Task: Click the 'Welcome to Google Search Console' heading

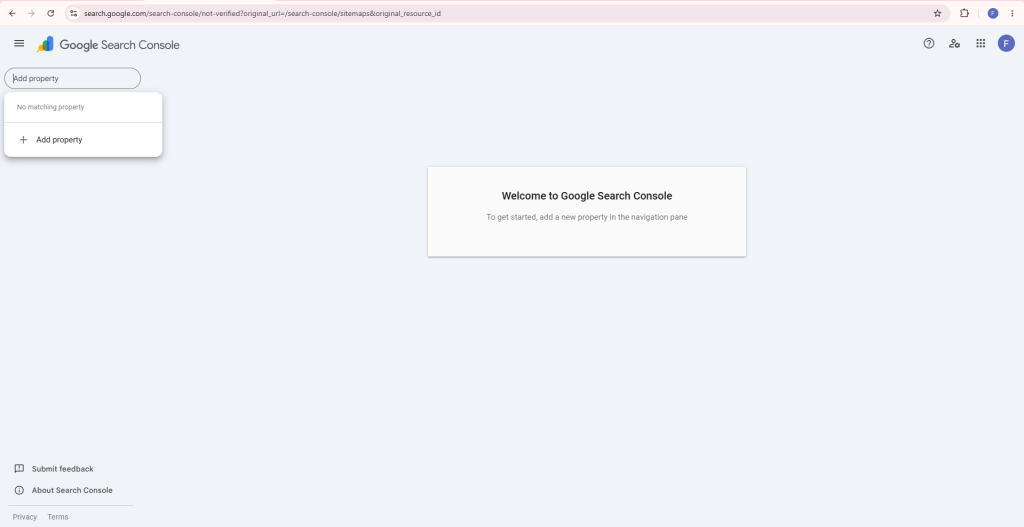Action: (x=586, y=196)
